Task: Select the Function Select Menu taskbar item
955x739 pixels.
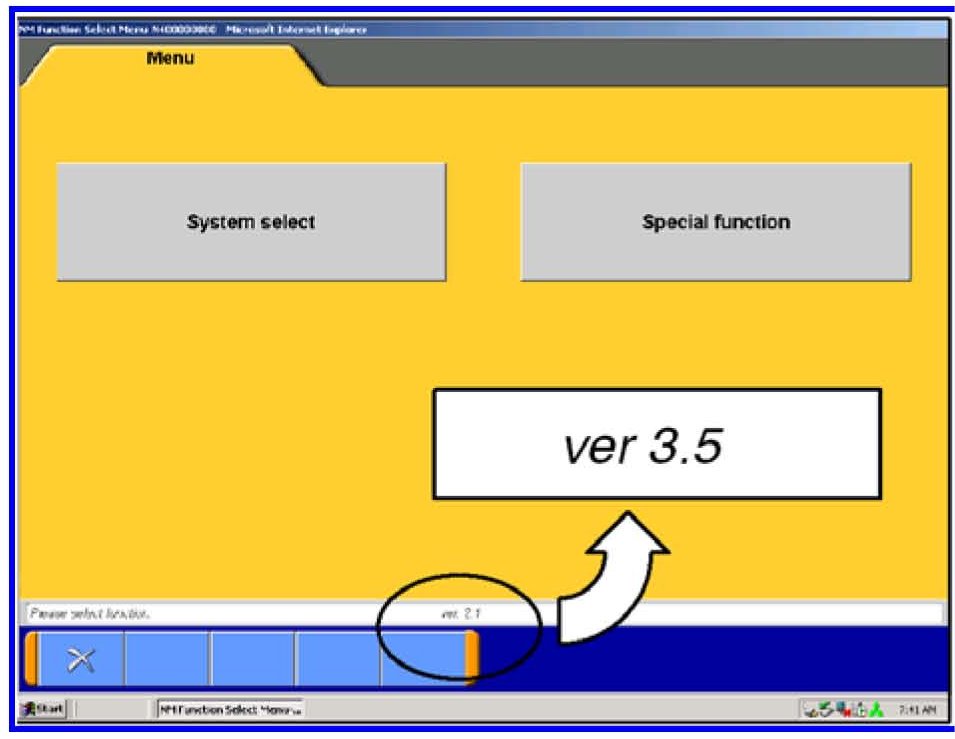Action: tap(229, 709)
